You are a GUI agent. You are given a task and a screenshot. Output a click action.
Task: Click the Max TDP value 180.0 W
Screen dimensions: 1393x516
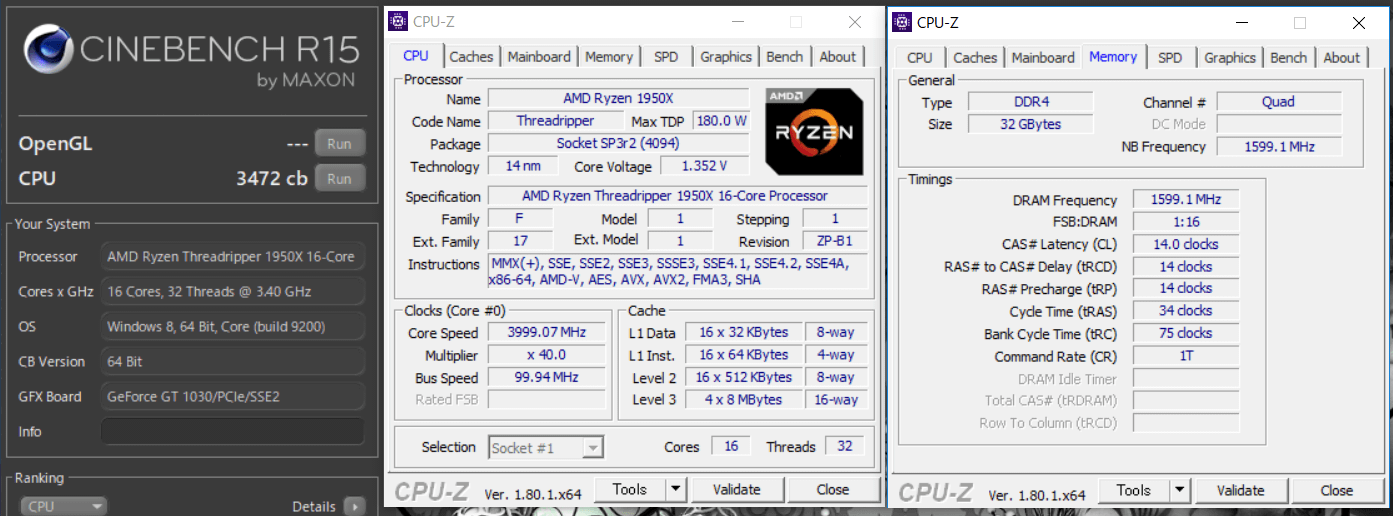pyautogui.click(x=720, y=121)
